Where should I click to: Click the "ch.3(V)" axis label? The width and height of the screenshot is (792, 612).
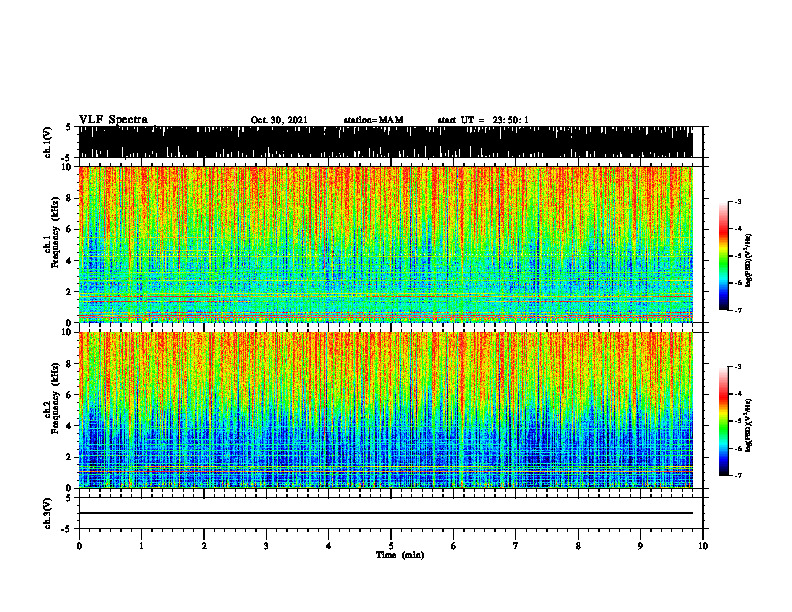coord(48,513)
